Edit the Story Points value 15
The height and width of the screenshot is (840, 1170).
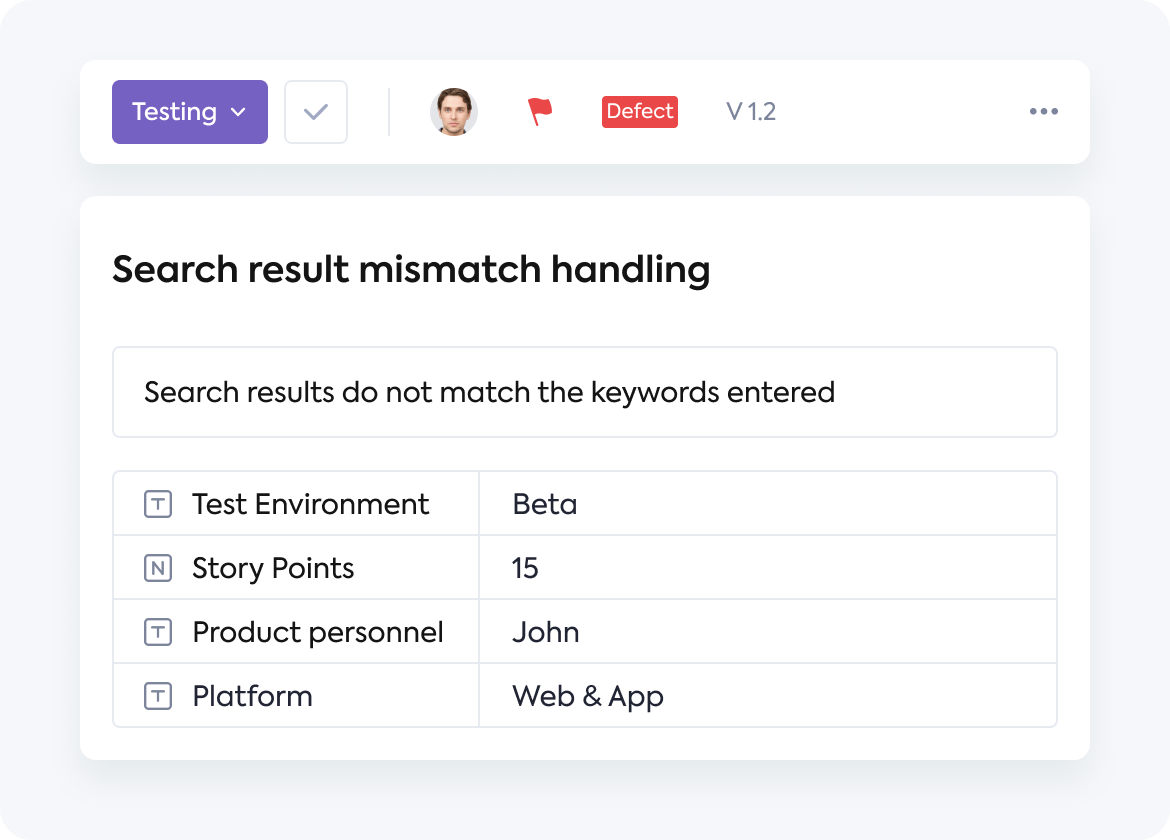tap(768, 568)
